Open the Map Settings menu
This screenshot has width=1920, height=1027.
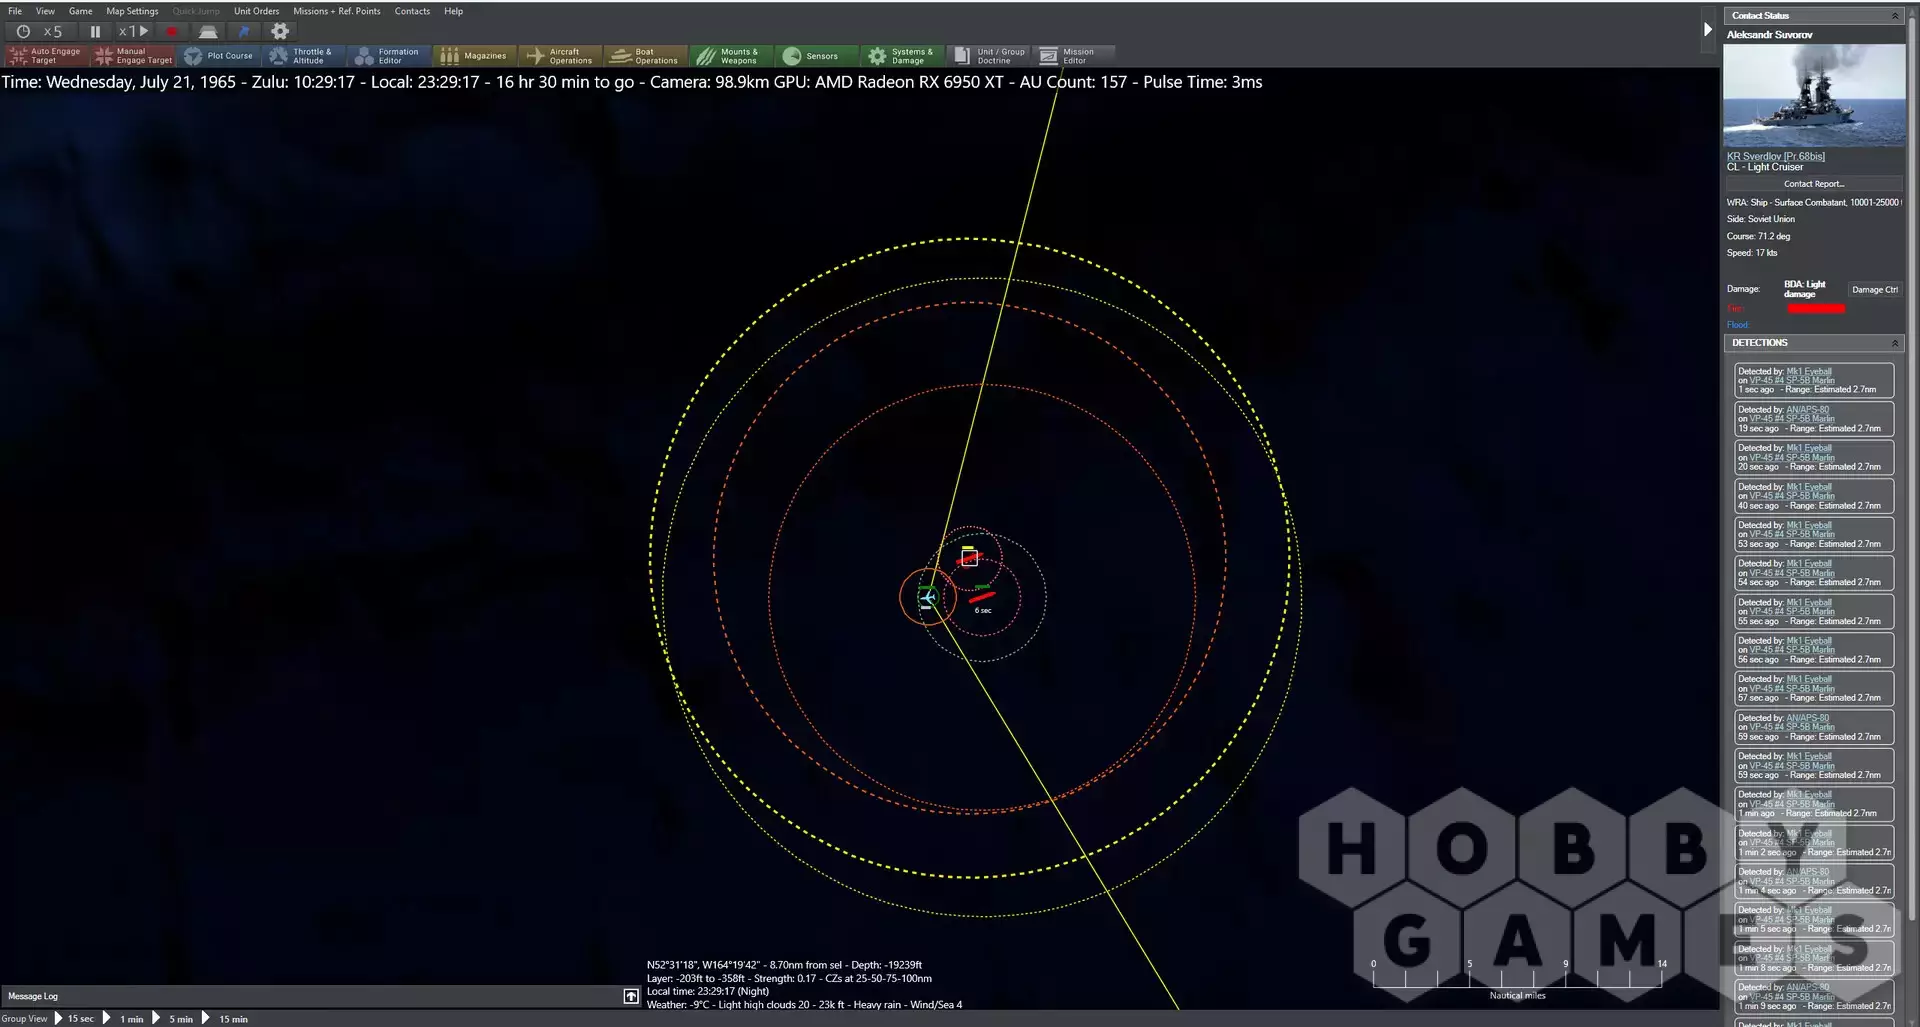coord(132,11)
